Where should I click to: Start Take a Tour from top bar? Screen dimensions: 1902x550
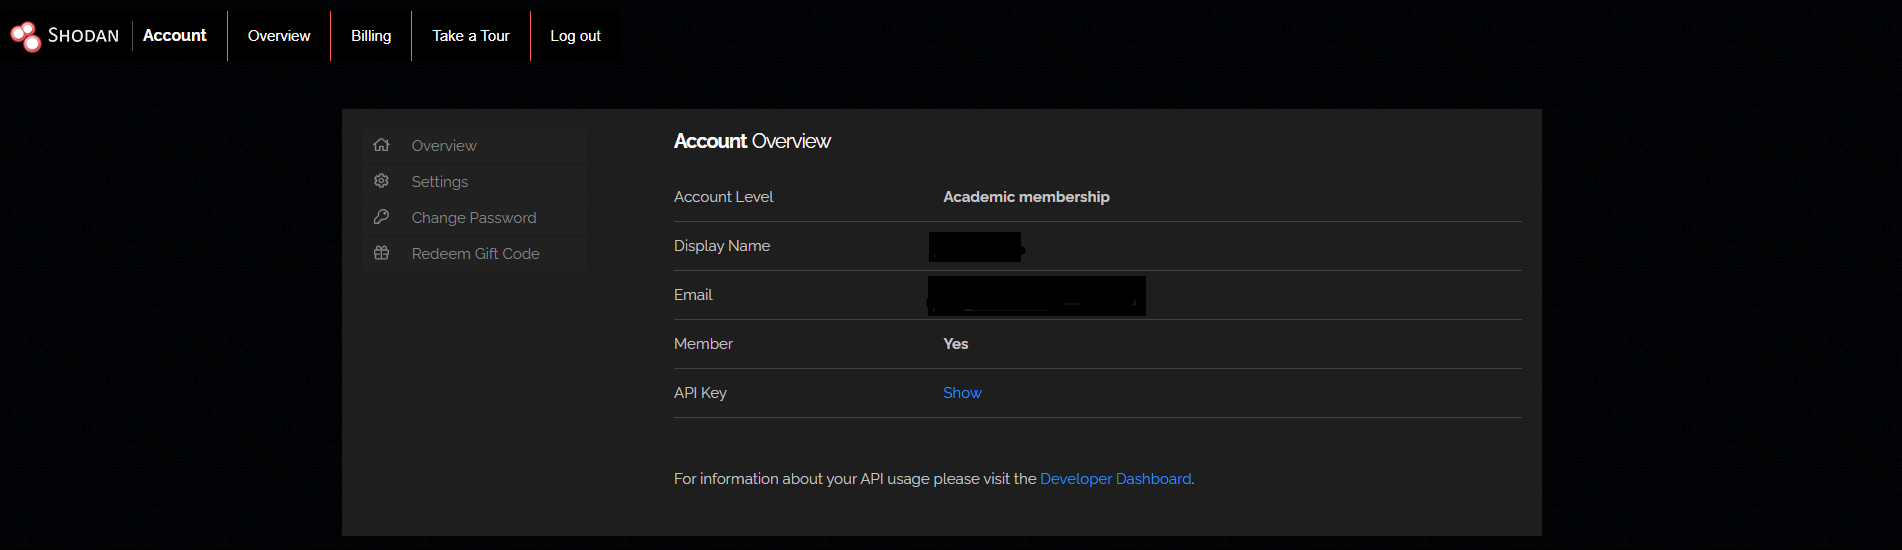[471, 36]
